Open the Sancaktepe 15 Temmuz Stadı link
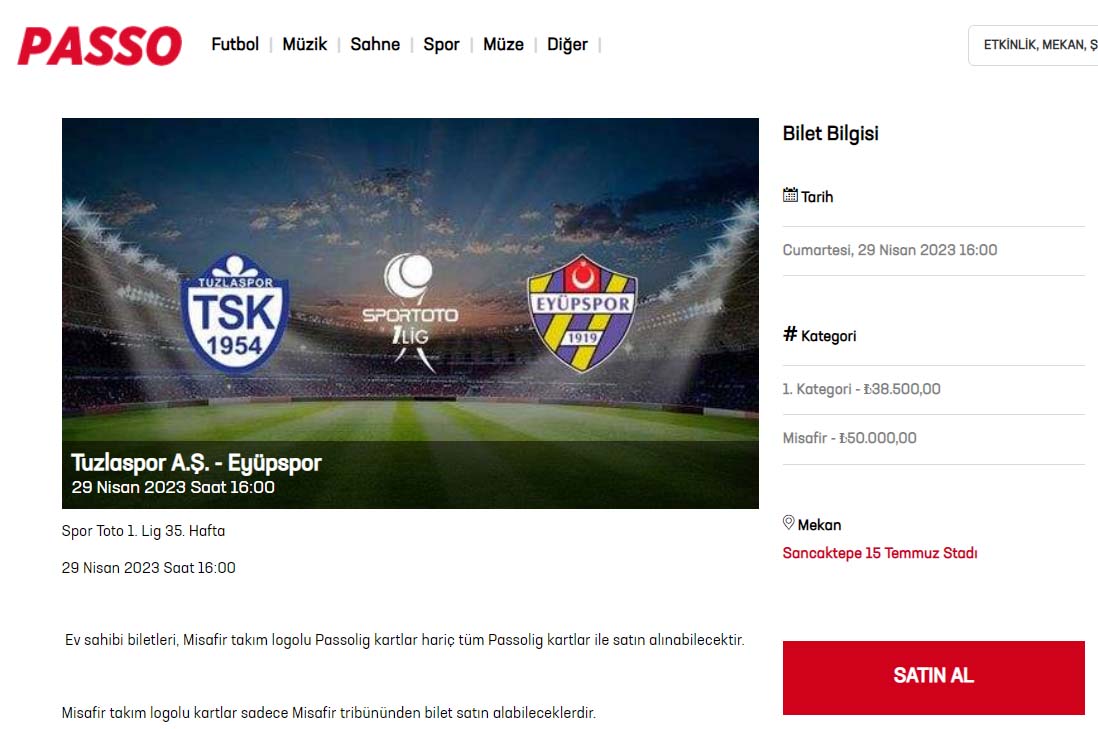Screen dimensions: 1098x729 [x=880, y=553]
